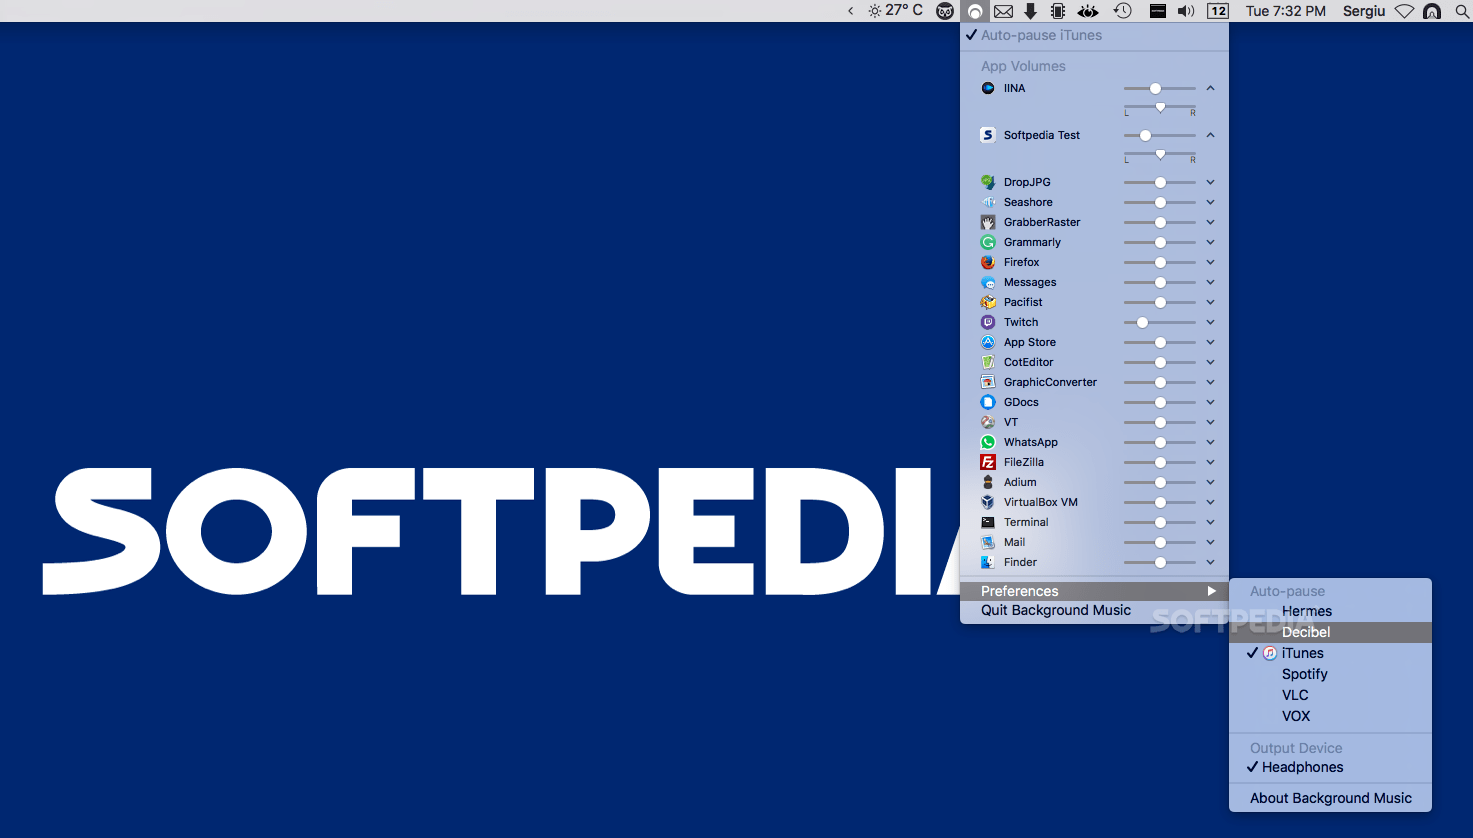
Task: Select iTunes as the auto-pause player
Action: pos(1330,653)
